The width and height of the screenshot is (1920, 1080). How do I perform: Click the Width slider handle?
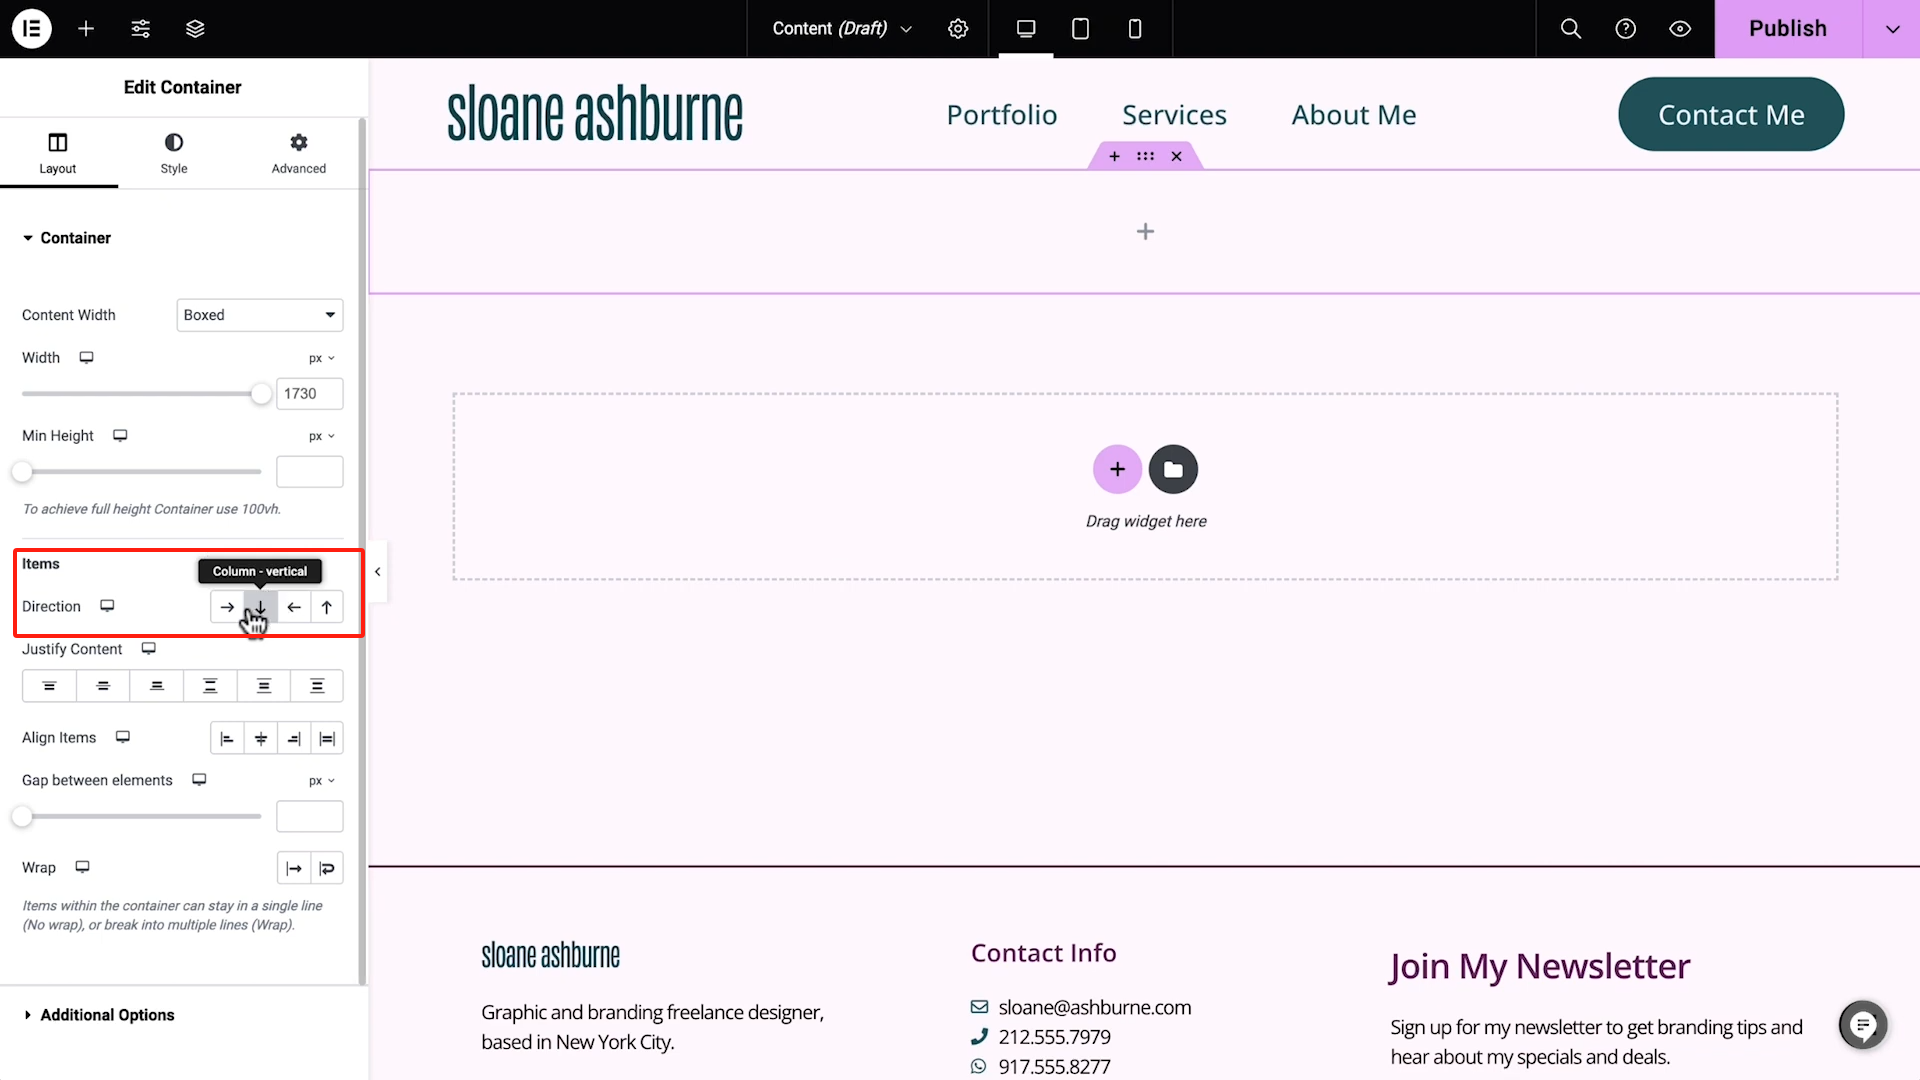click(x=261, y=394)
